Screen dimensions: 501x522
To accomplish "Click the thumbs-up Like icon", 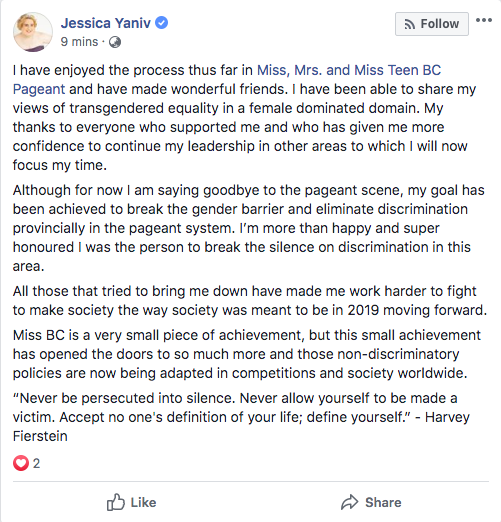I will tap(116, 502).
